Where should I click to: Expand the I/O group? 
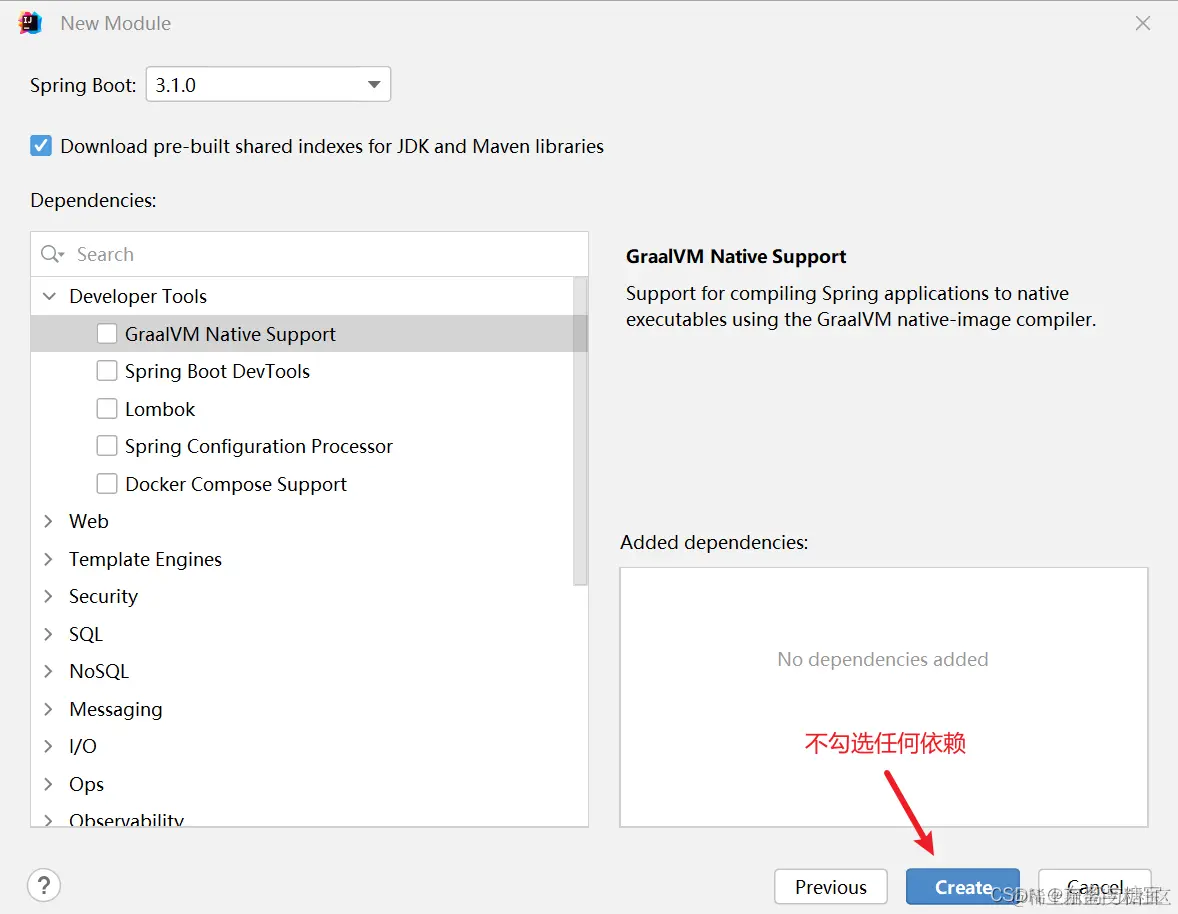click(49, 747)
